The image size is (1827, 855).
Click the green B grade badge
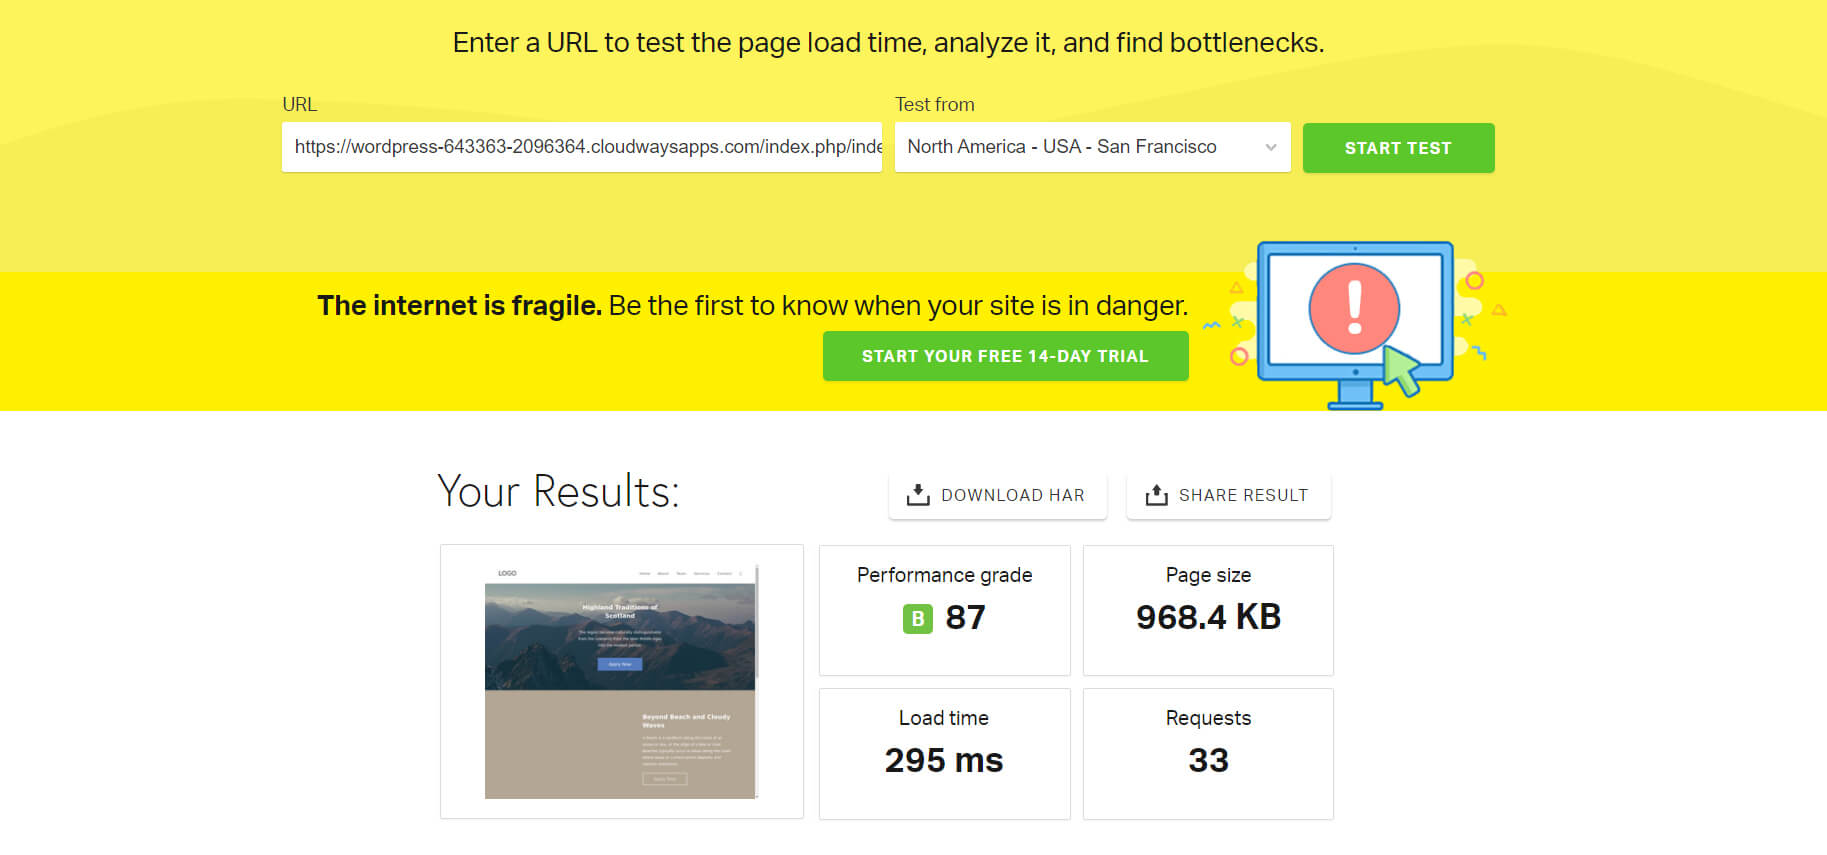click(917, 619)
